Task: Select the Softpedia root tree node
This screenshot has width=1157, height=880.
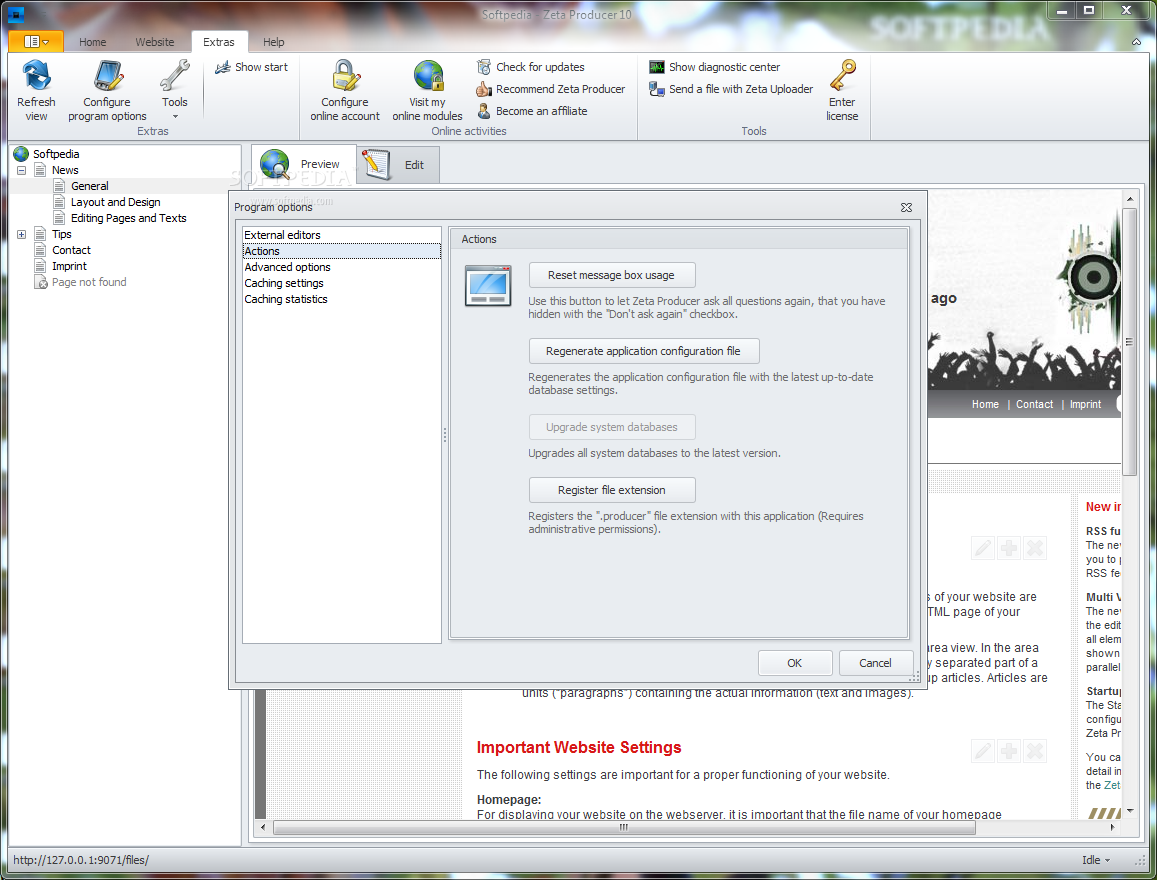Action: (x=56, y=154)
